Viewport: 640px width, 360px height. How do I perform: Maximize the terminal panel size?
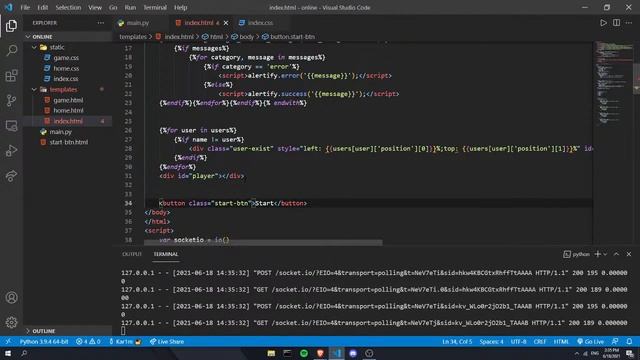pyautogui.click(x=616, y=254)
